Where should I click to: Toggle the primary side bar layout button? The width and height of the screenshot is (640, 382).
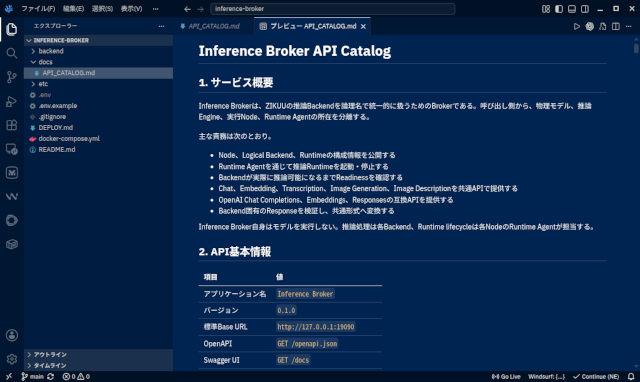[x=559, y=9]
